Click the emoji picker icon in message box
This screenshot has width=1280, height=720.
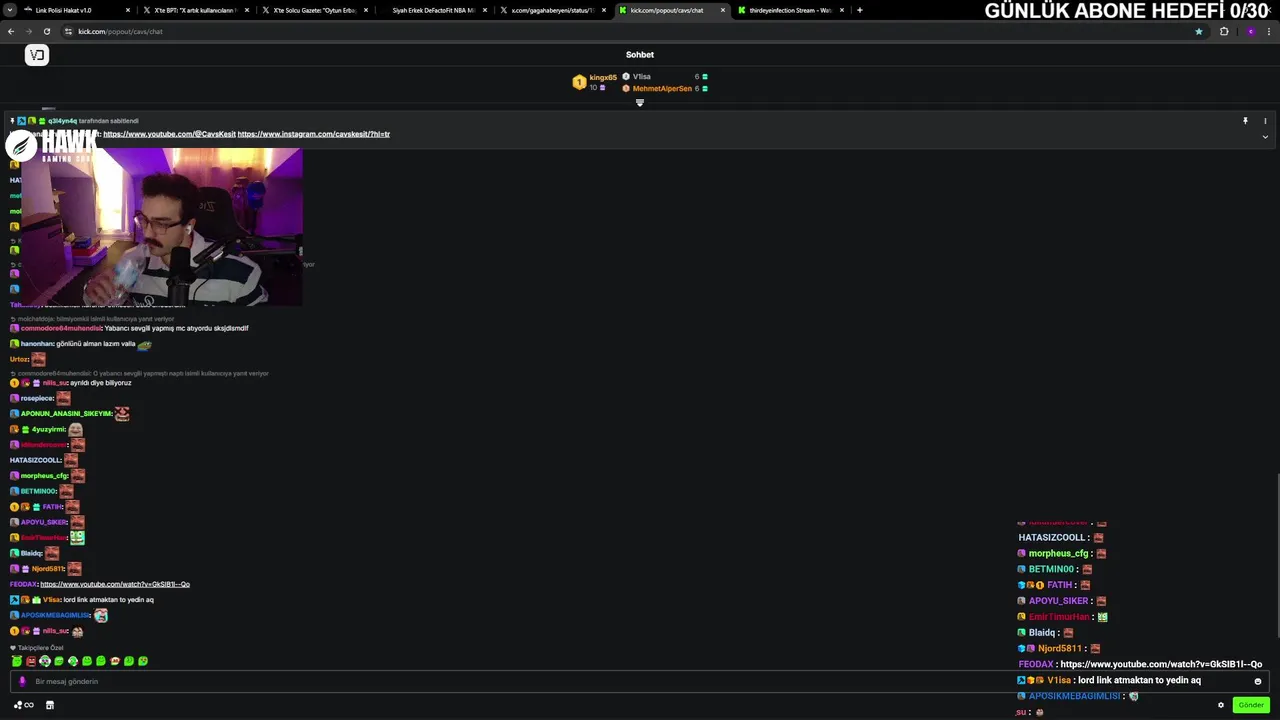(1258, 681)
